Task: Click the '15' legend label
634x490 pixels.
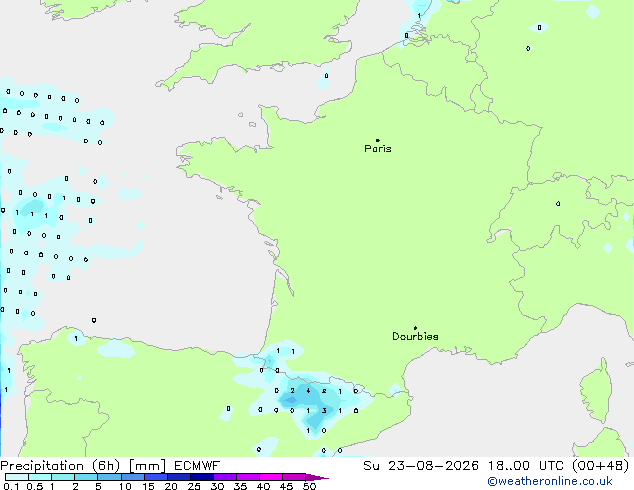Action: tap(148, 486)
